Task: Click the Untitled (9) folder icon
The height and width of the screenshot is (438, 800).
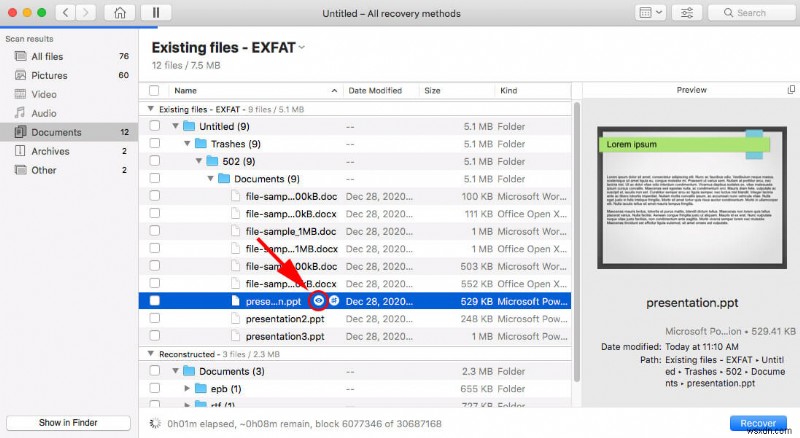Action: pyautogui.click(x=189, y=126)
